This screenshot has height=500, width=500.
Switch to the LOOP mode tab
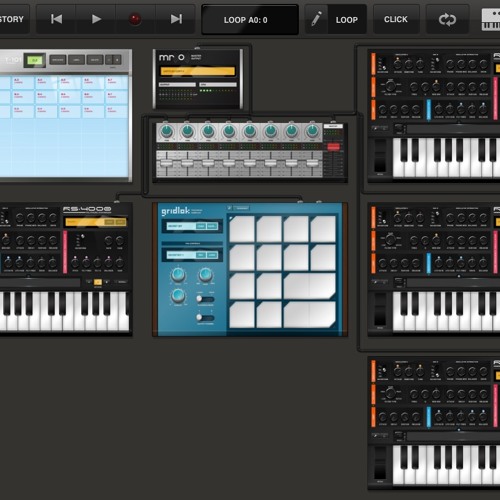347,20
